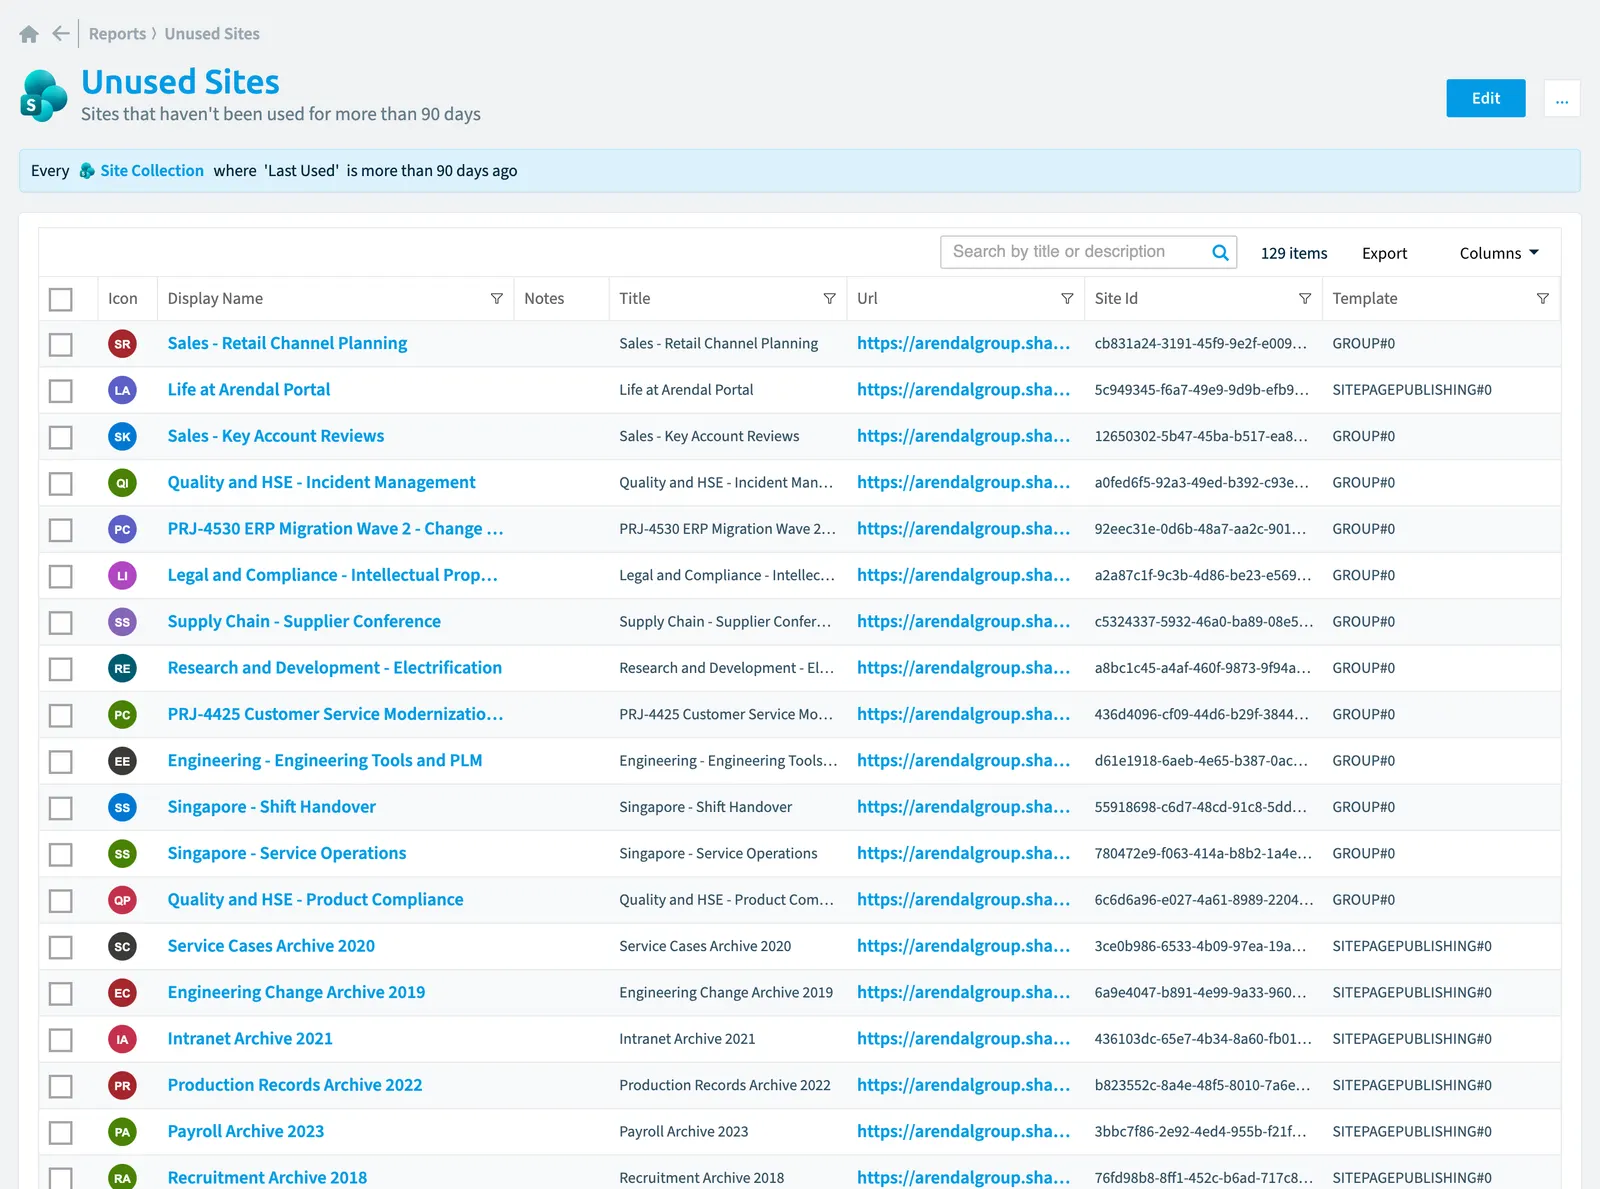1600x1189 pixels.
Task: Click the Service Cases Archive 2020 title cell
Action: coord(705,947)
